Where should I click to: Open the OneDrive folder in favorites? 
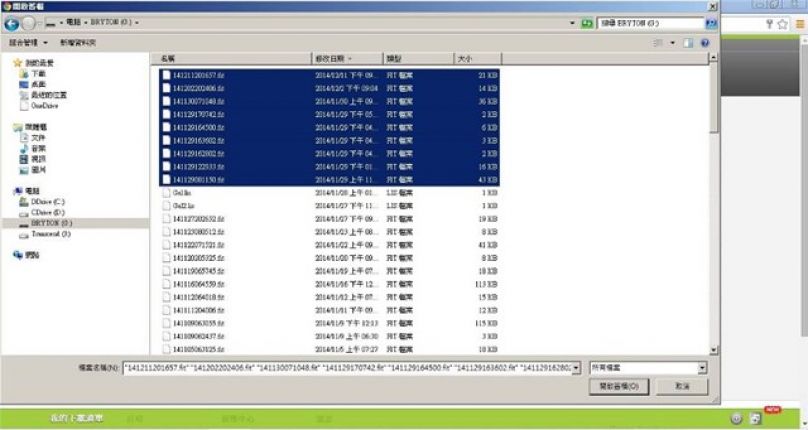click(44, 104)
